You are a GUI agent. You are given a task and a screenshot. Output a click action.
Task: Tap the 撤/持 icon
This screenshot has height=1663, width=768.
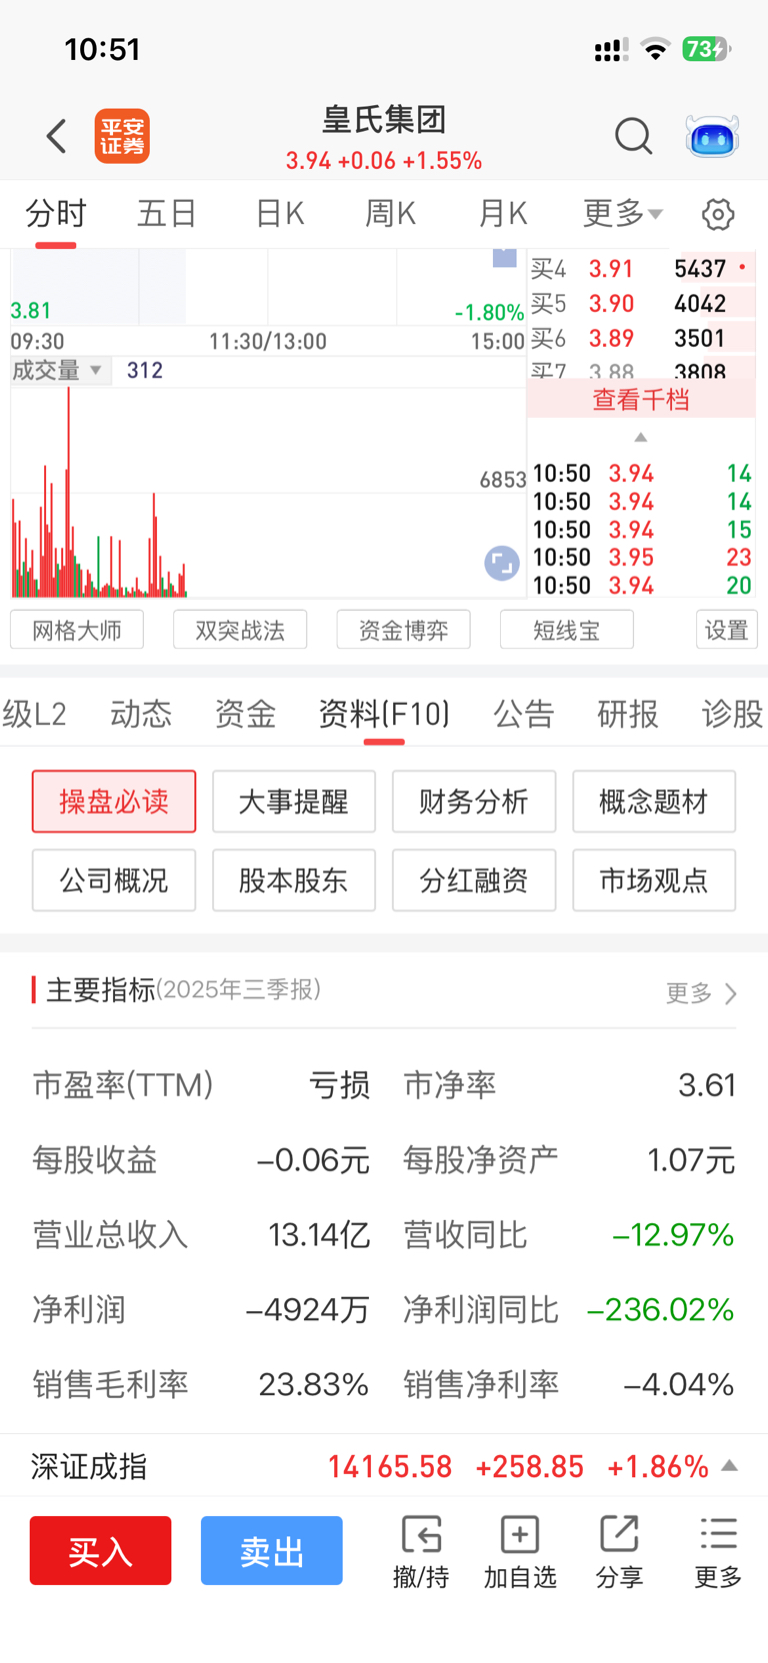click(x=421, y=1534)
